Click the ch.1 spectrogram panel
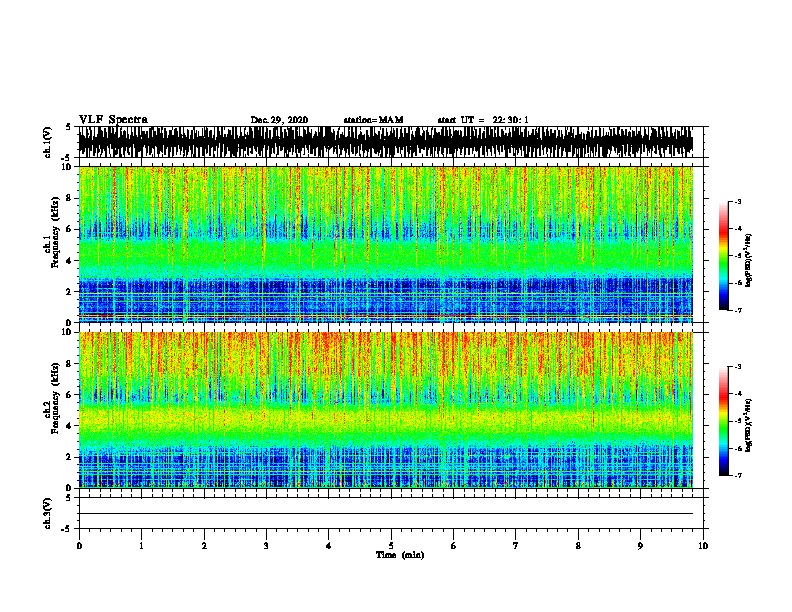Screen dimensions: 792x612 386,244
